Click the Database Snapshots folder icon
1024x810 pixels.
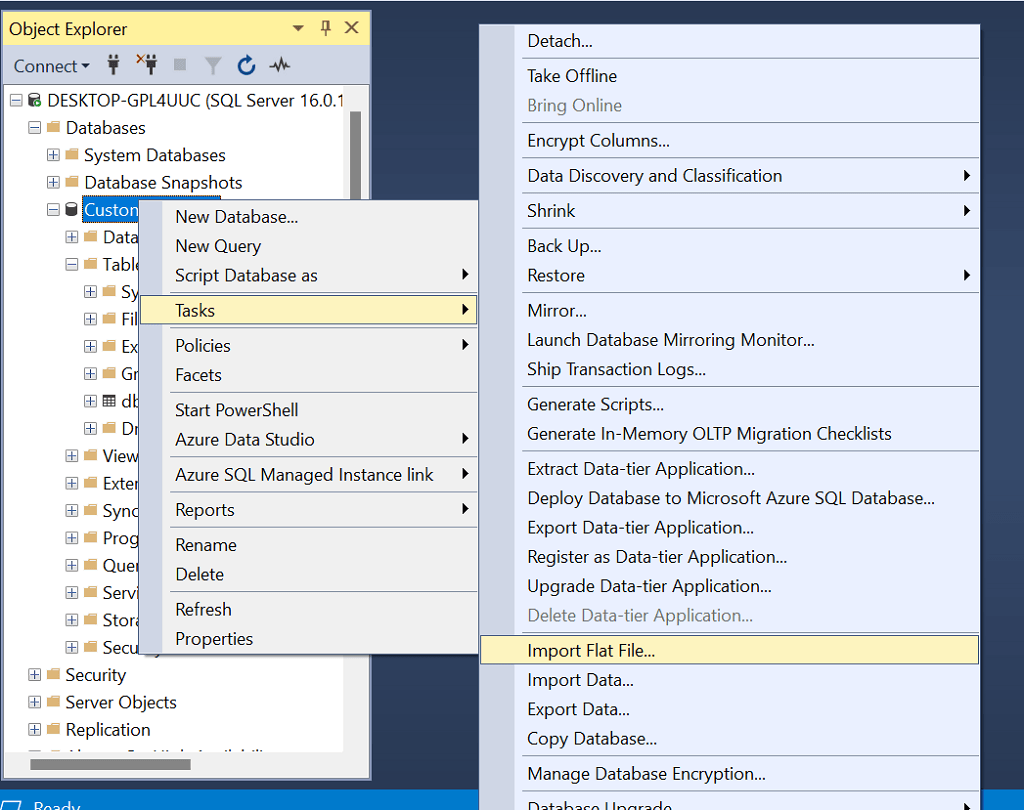[72, 182]
